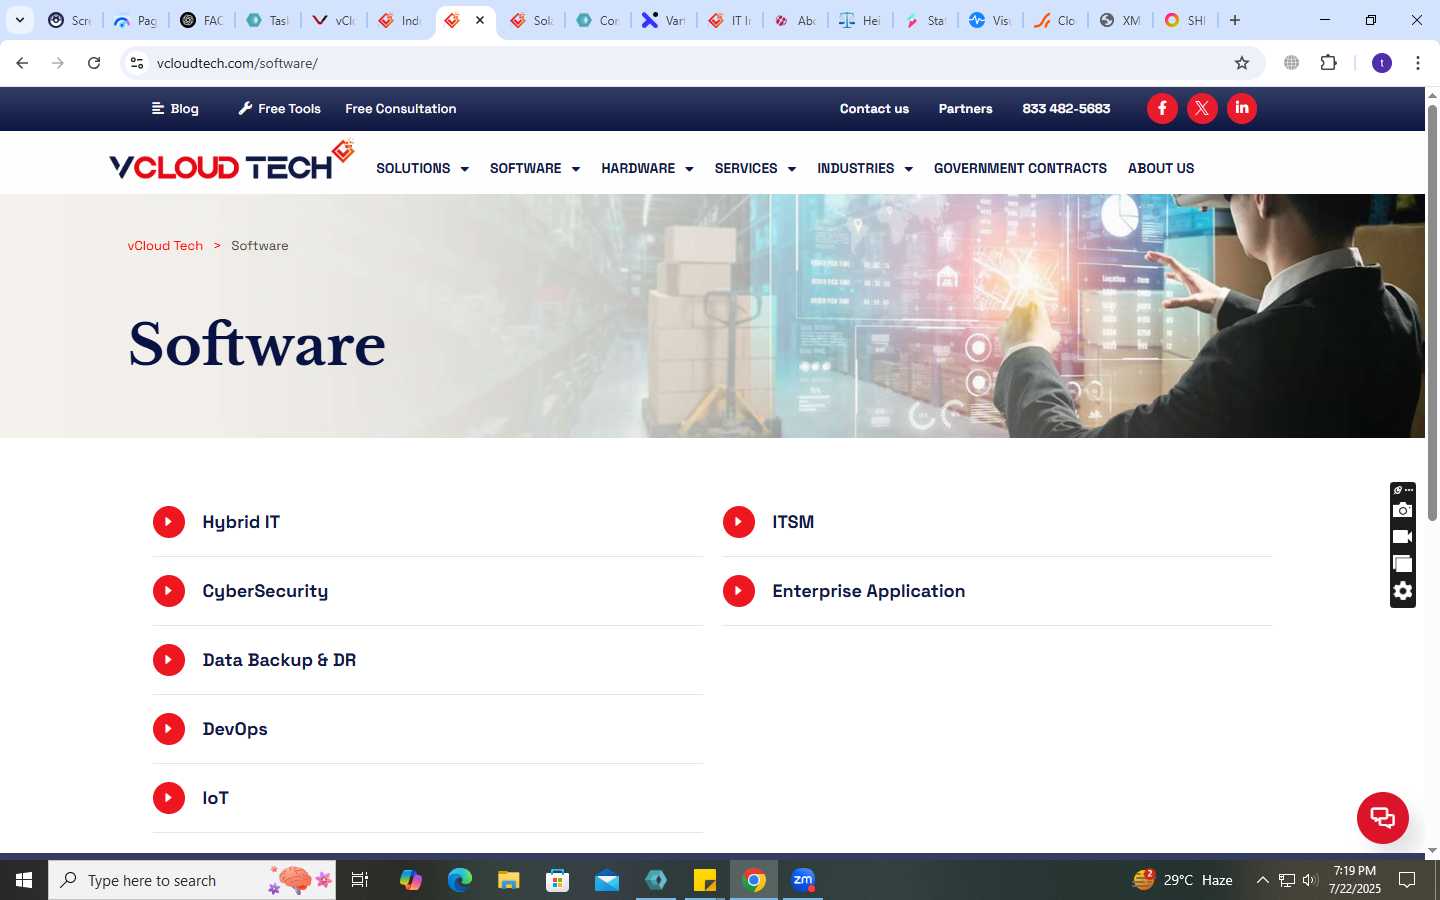Click the Windows taskbar search box
This screenshot has width=1440, height=900.
[x=192, y=880]
